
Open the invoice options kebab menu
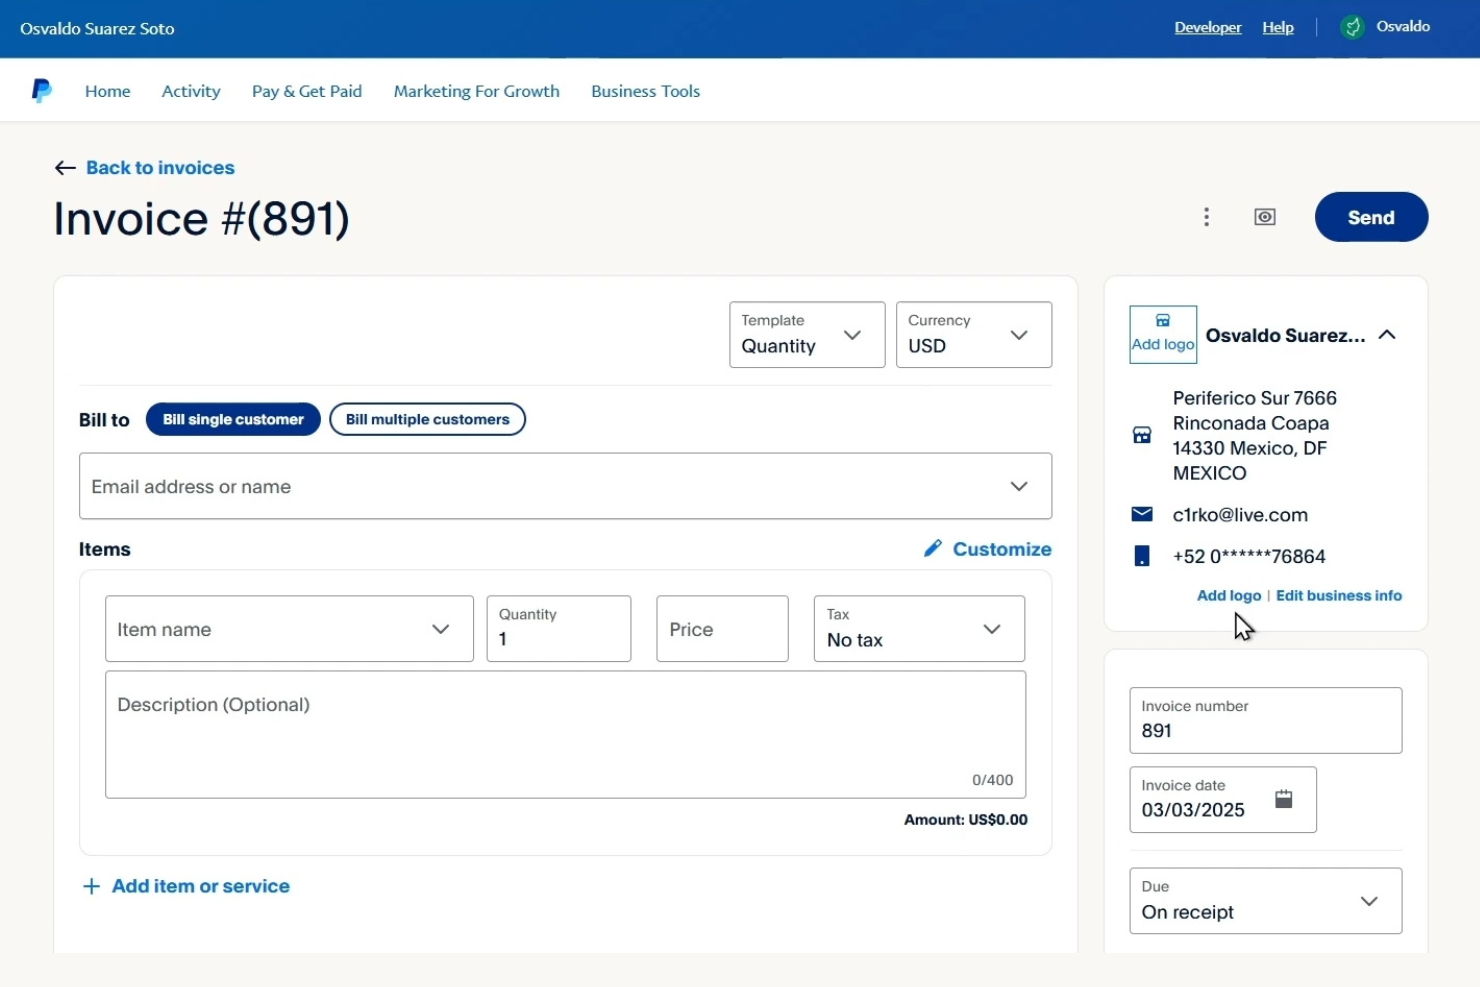point(1207,217)
